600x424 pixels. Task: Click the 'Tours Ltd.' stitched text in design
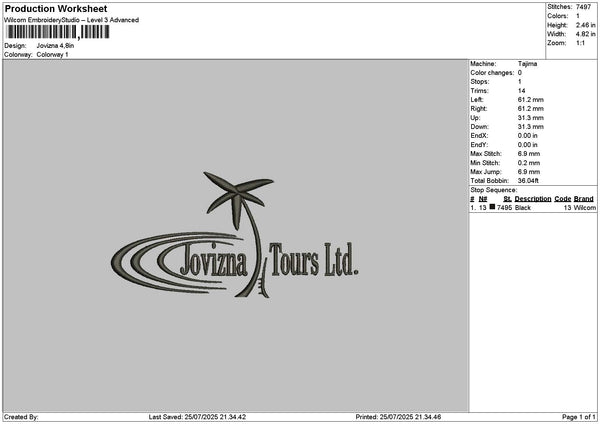(314, 259)
